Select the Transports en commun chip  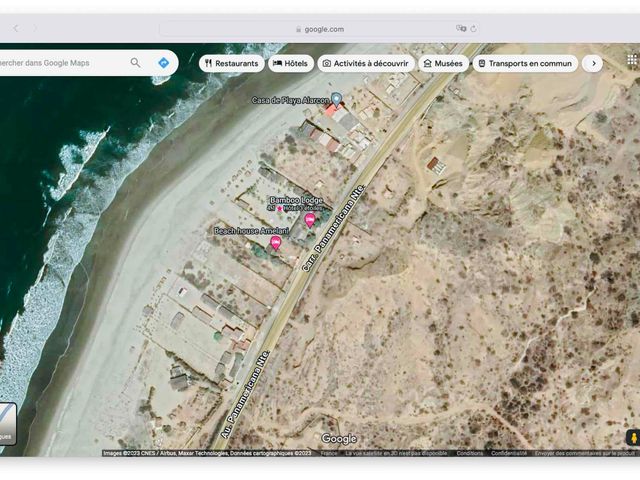(x=525, y=63)
